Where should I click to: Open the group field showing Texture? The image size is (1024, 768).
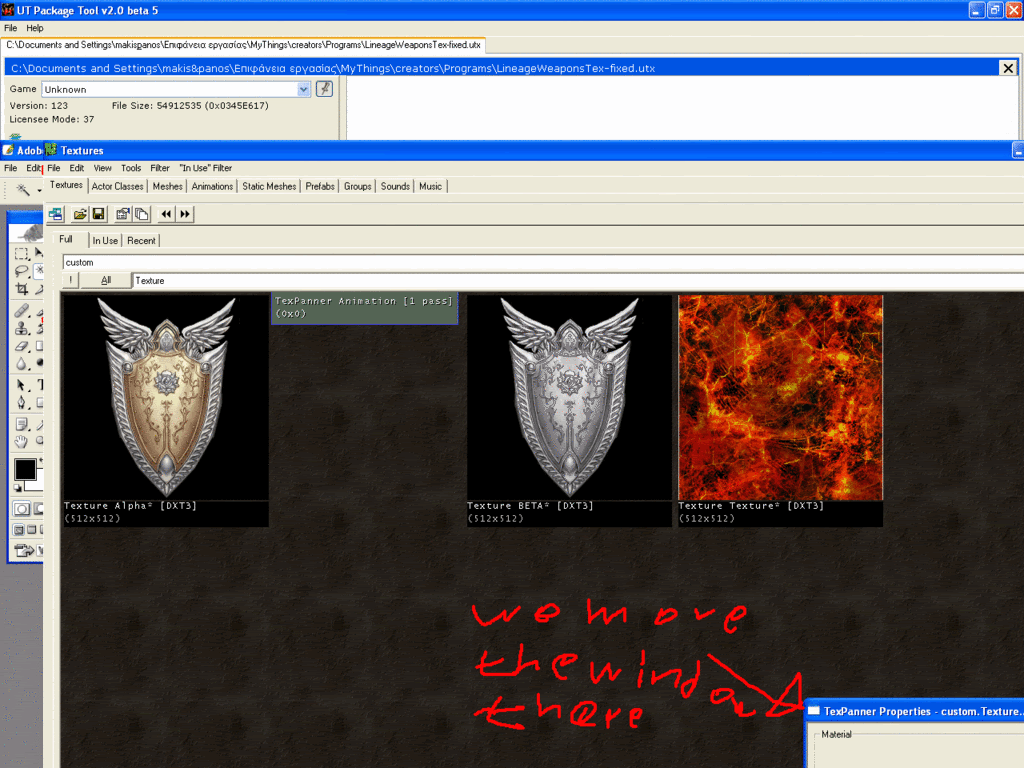pos(576,281)
